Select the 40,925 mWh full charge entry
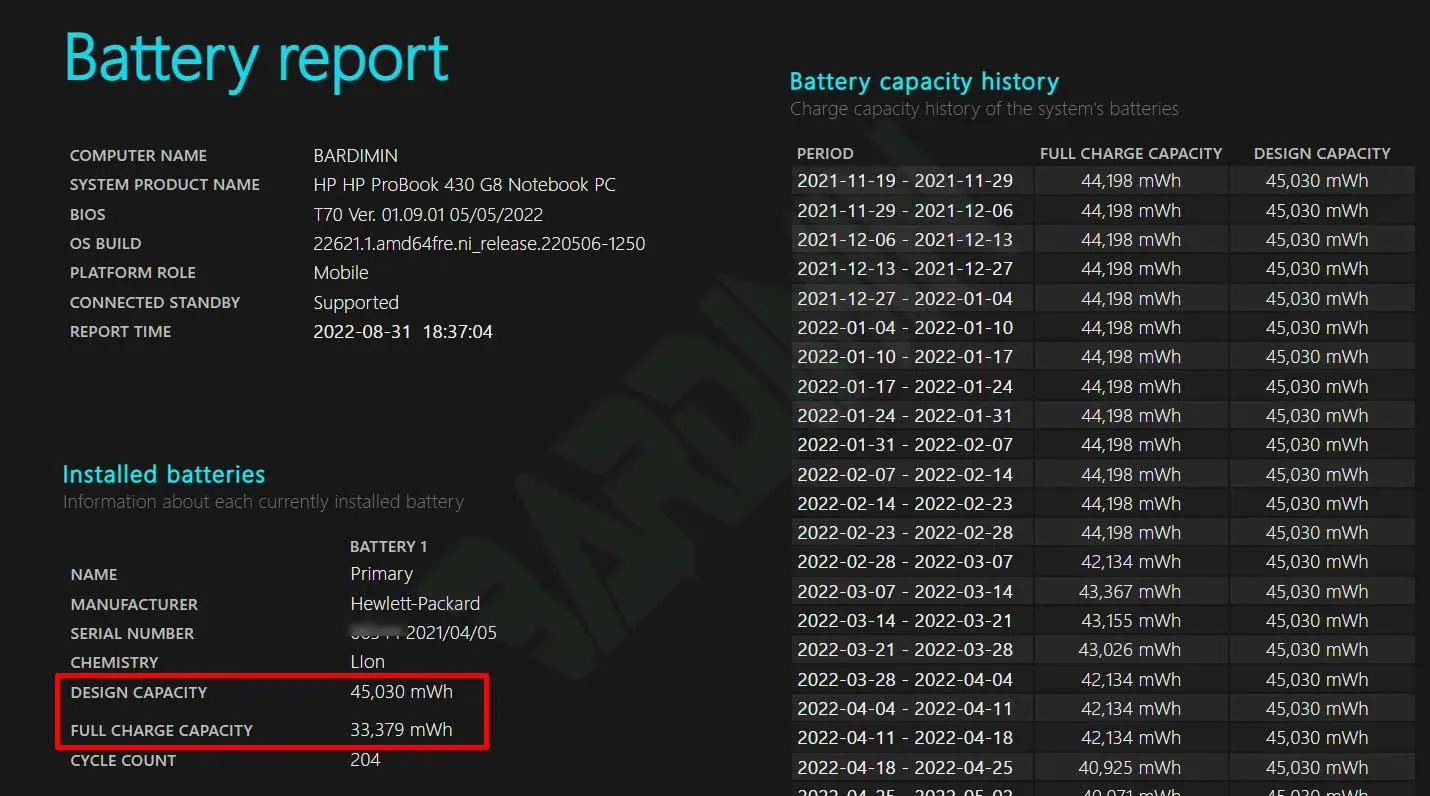1430x796 pixels. tap(1130, 768)
